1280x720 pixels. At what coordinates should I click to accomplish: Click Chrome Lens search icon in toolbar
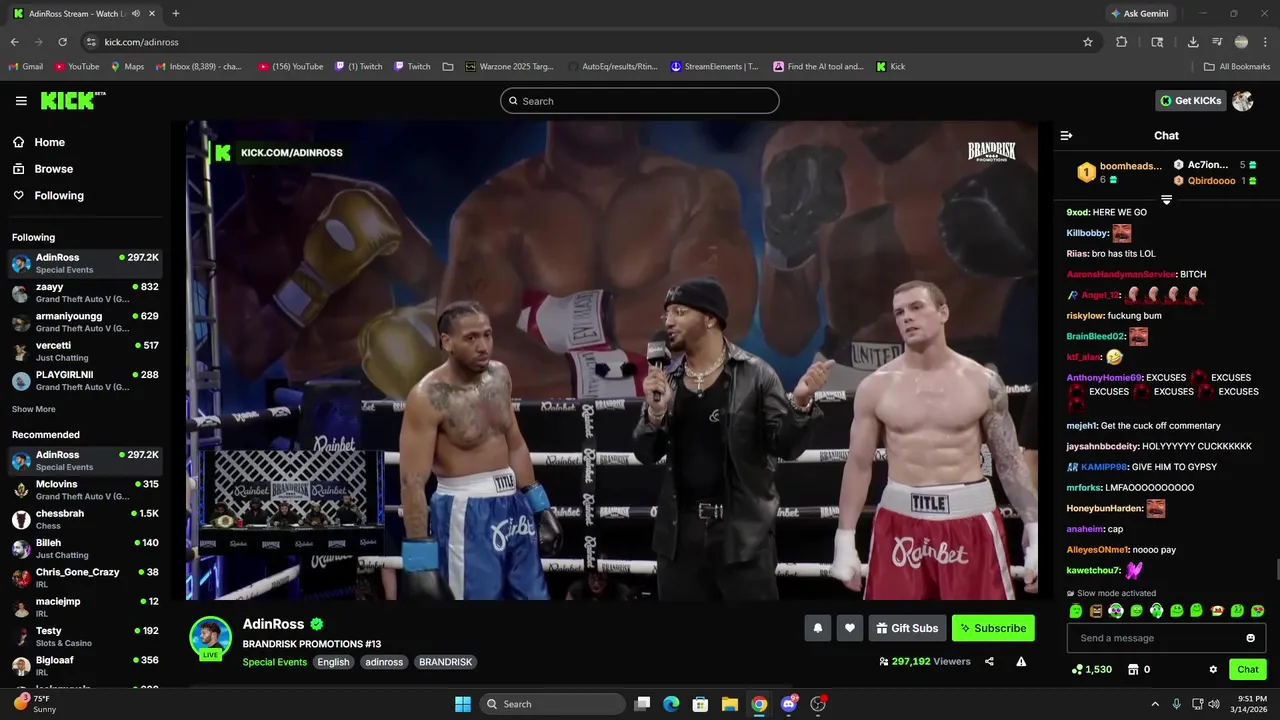(x=1157, y=42)
